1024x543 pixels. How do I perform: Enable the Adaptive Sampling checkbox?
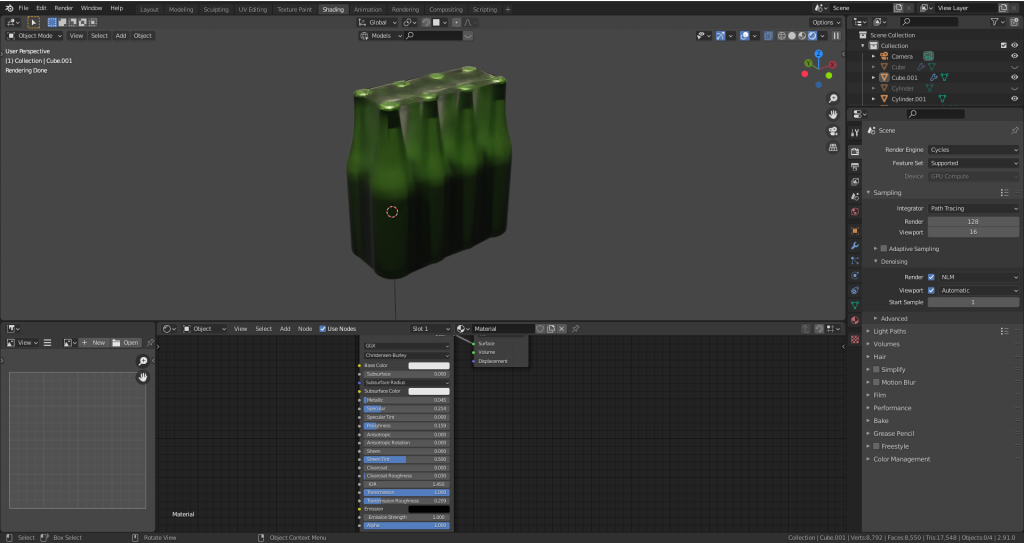click(x=884, y=249)
